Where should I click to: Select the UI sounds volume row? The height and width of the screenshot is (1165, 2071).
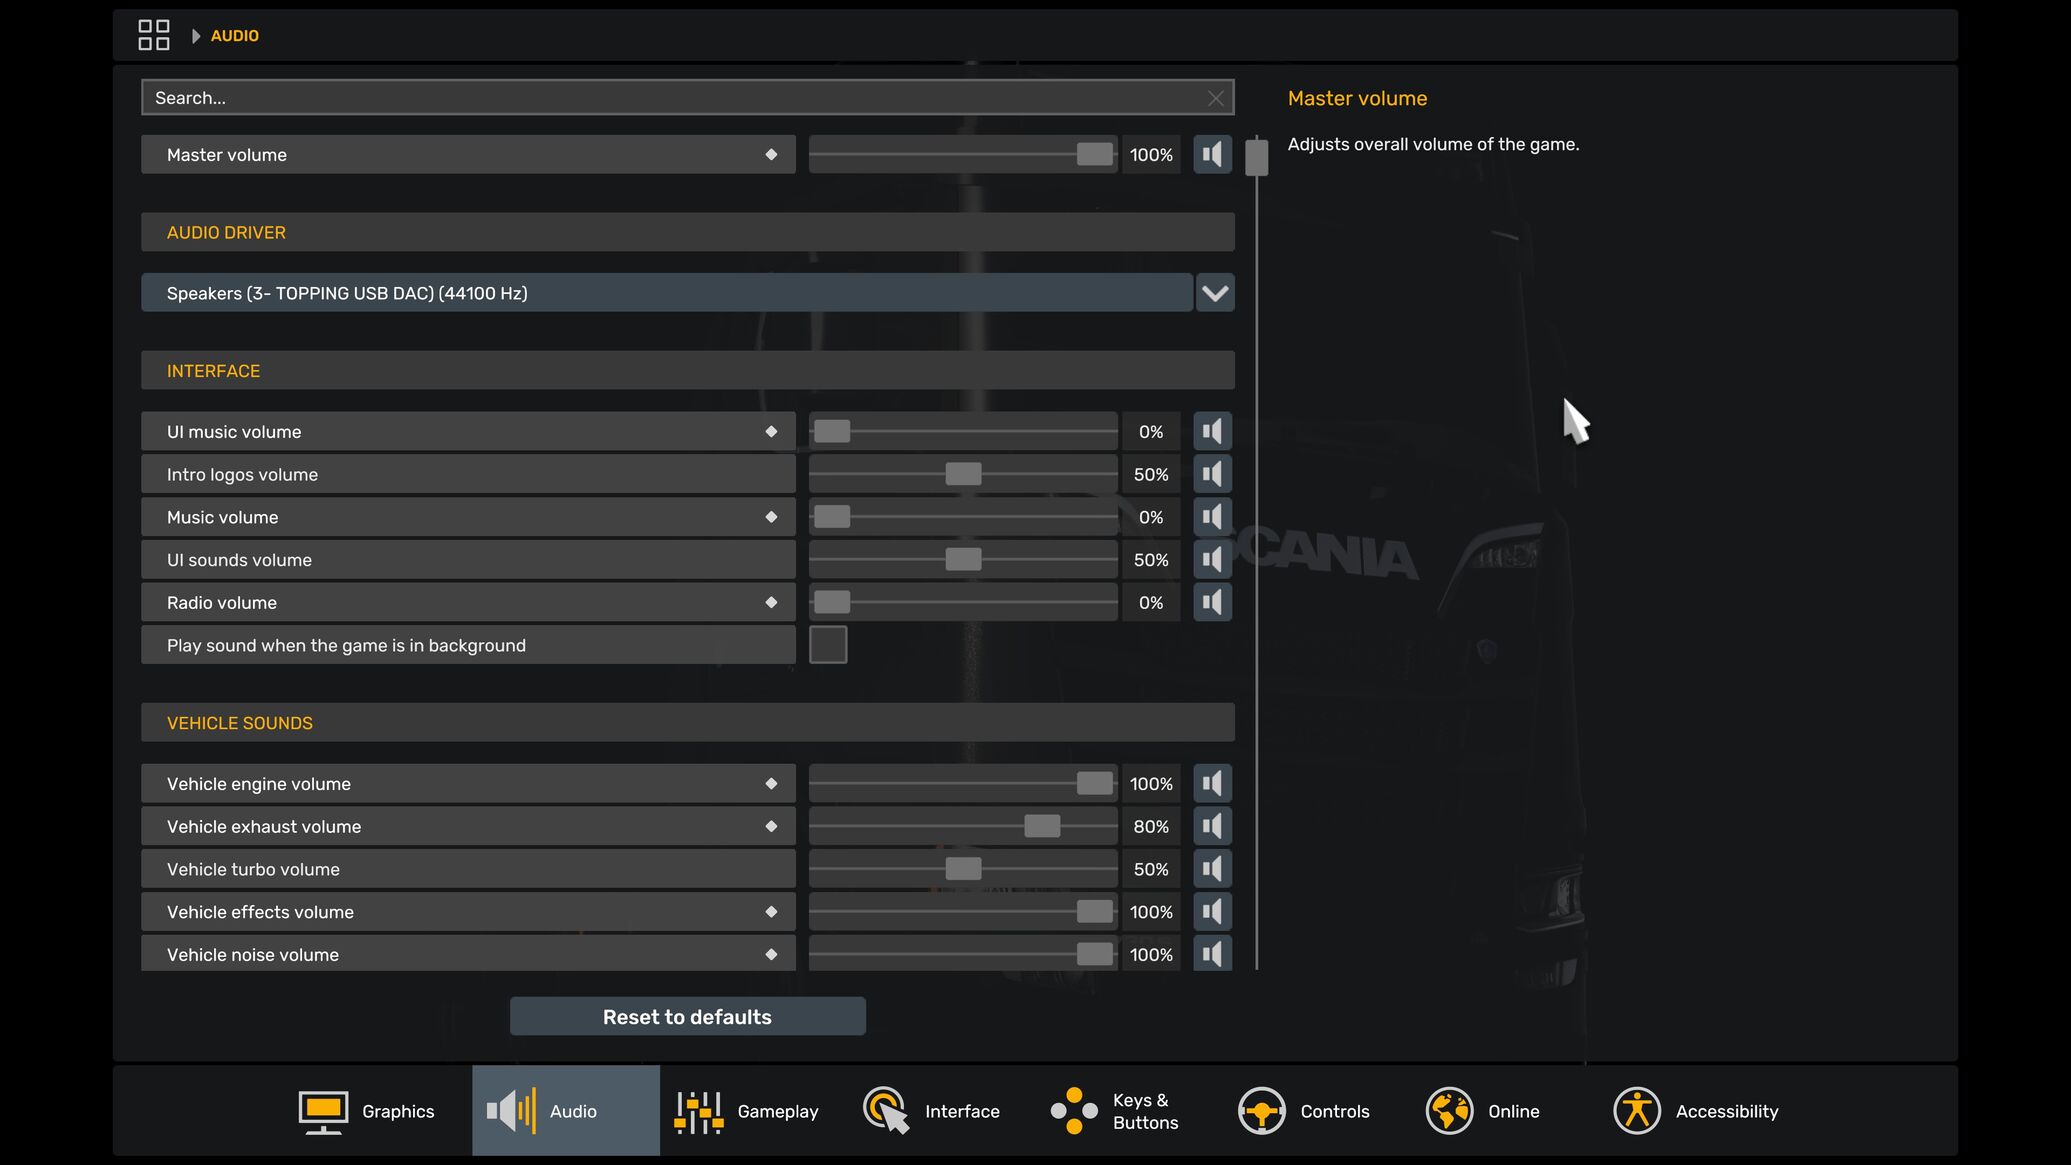tap(468, 559)
